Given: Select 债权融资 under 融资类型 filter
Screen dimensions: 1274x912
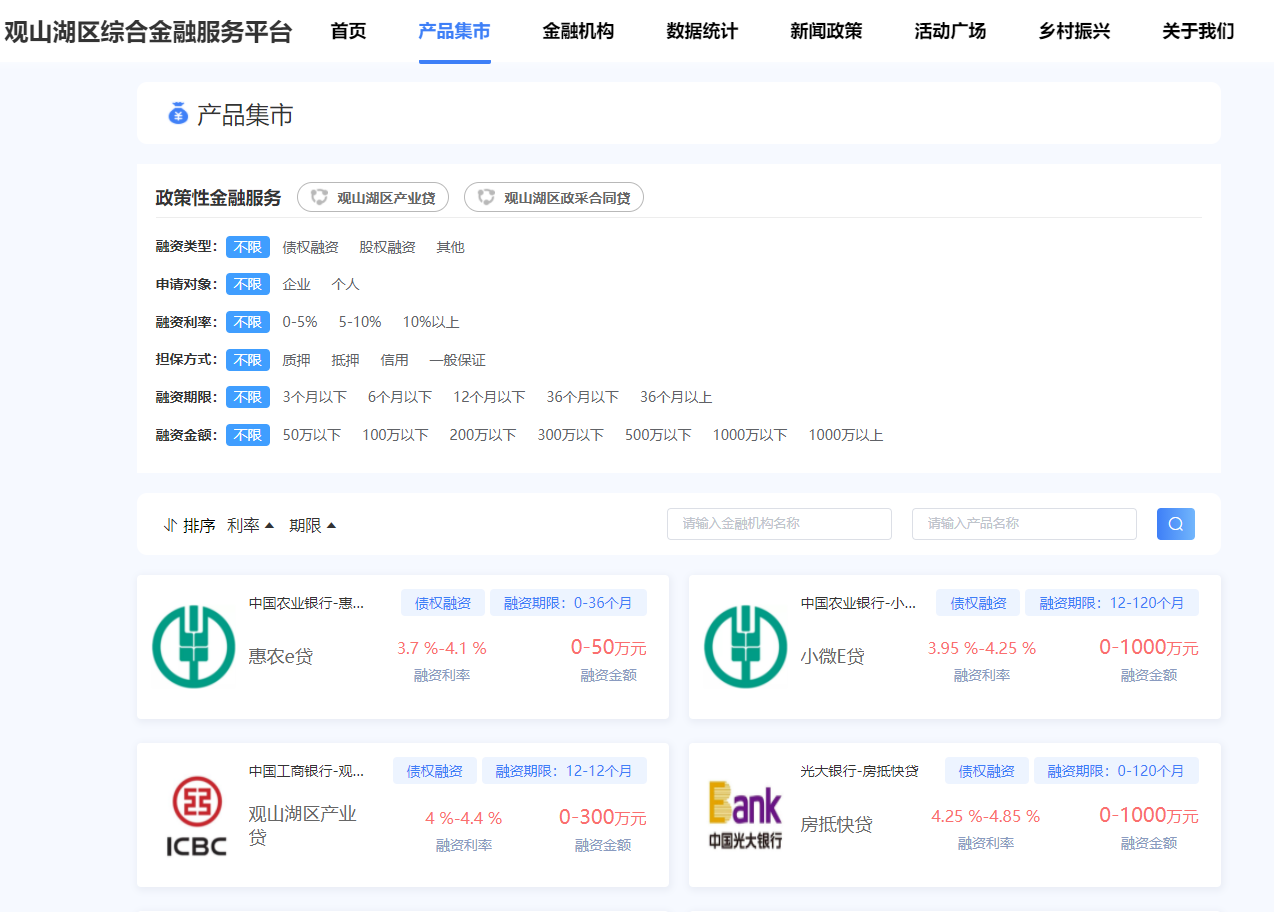Looking at the screenshot, I should click(310, 247).
